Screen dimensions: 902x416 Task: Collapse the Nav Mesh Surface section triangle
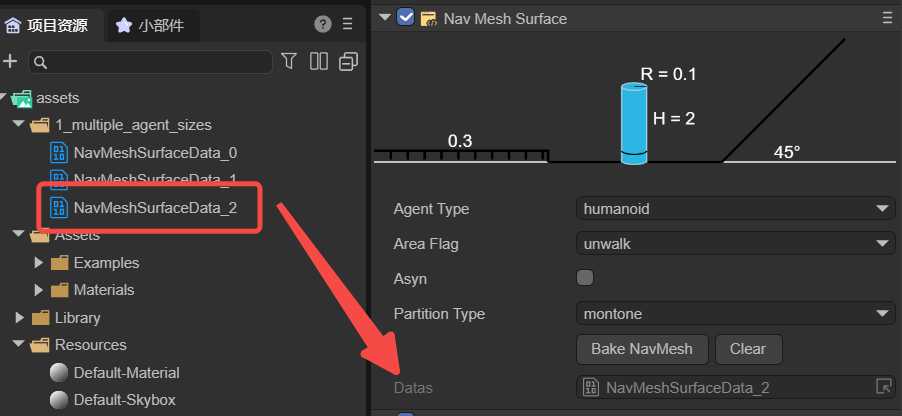click(384, 18)
